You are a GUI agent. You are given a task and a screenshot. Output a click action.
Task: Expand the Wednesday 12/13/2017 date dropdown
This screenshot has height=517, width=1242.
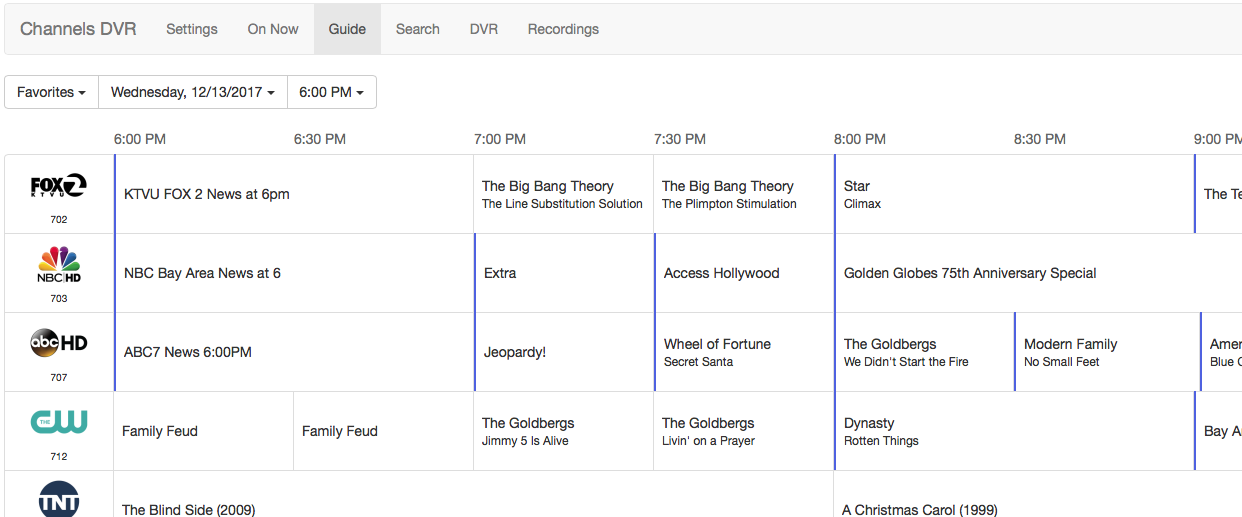click(192, 92)
